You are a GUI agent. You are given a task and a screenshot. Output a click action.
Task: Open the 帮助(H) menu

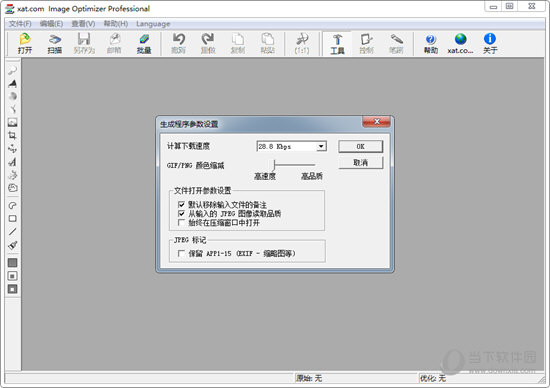click(x=115, y=24)
